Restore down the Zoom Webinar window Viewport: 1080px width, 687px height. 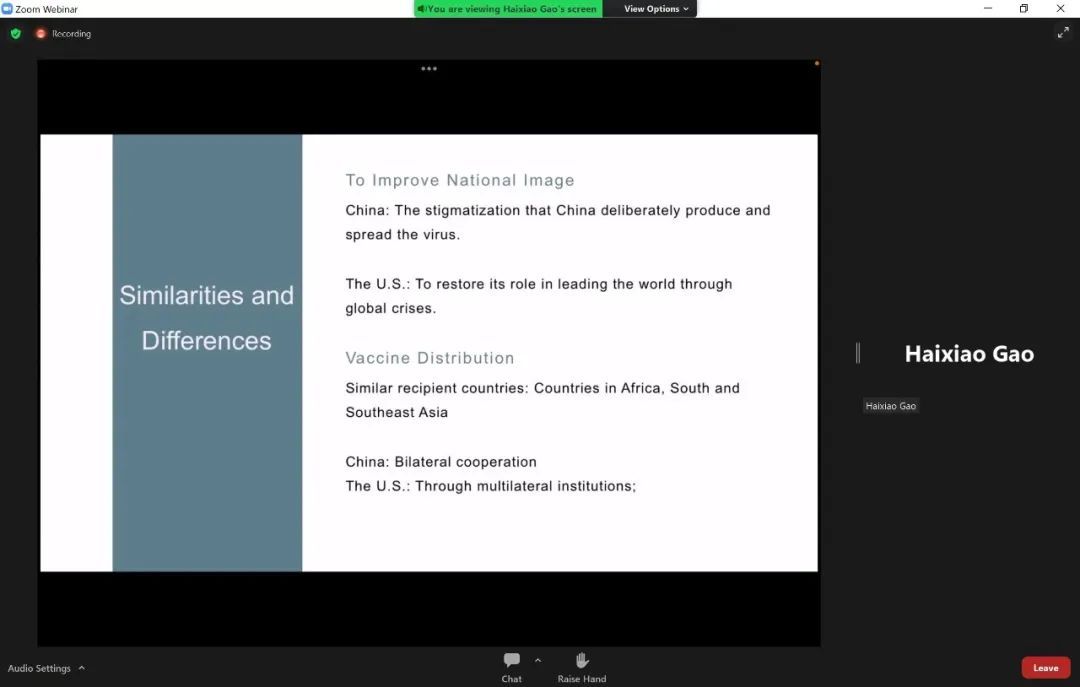coord(1024,8)
